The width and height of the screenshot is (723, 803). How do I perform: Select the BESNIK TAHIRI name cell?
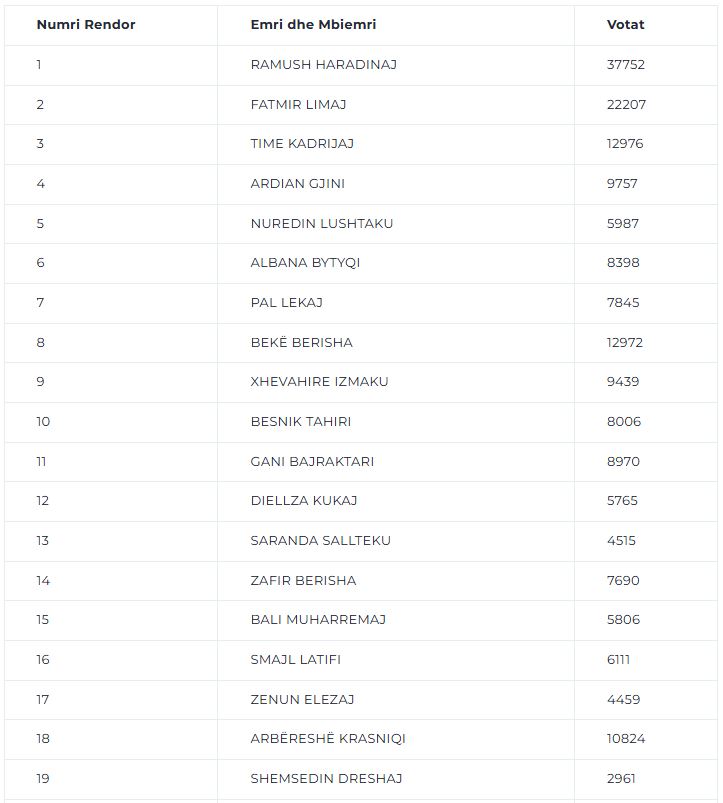pyautogui.click(x=301, y=421)
